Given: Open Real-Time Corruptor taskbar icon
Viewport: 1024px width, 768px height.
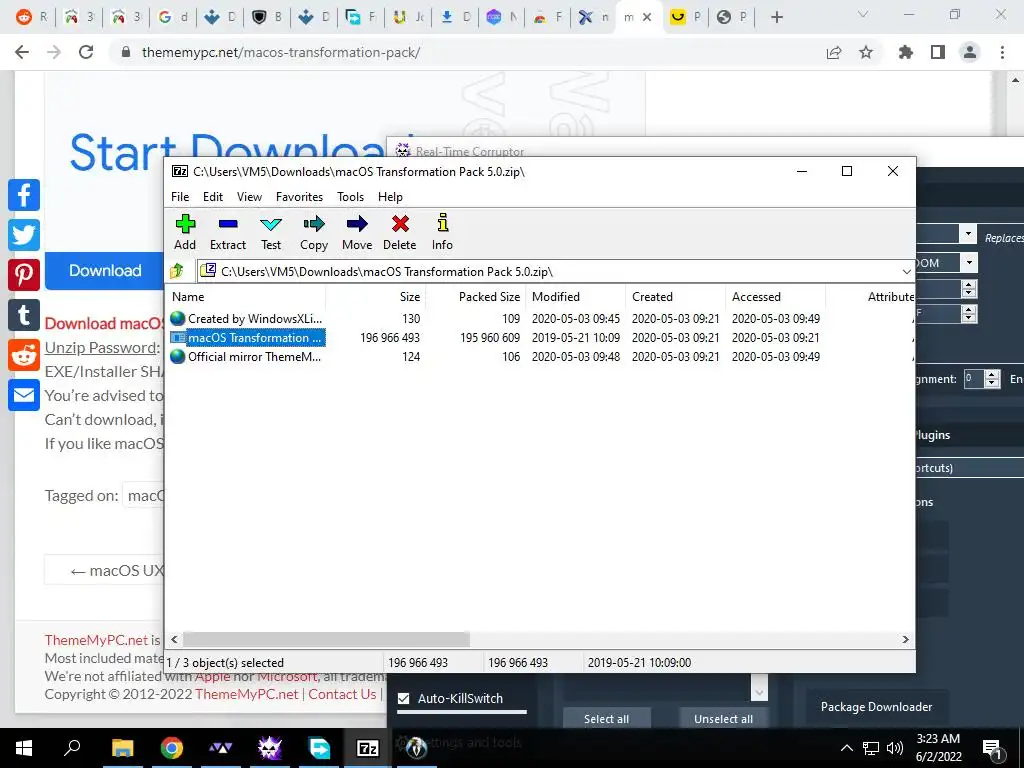Looking at the screenshot, I should pyautogui.click(x=269, y=748).
